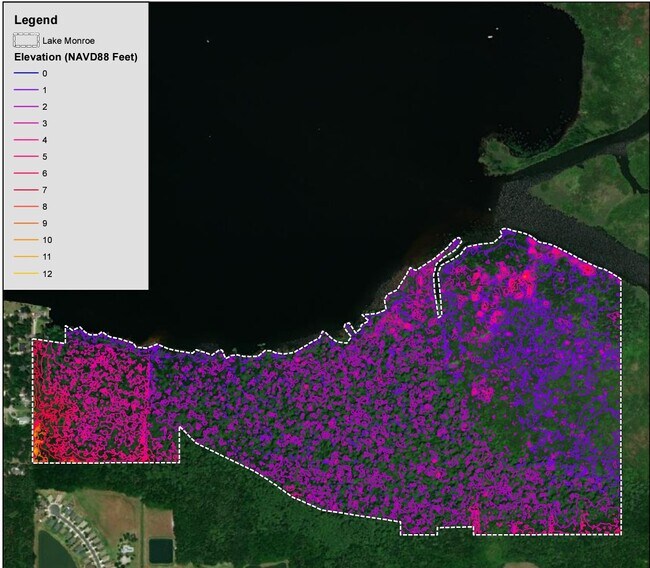Screen dimensions: 650x568
Task: Click the elevation 1 line swatch
Action: point(26,90)
